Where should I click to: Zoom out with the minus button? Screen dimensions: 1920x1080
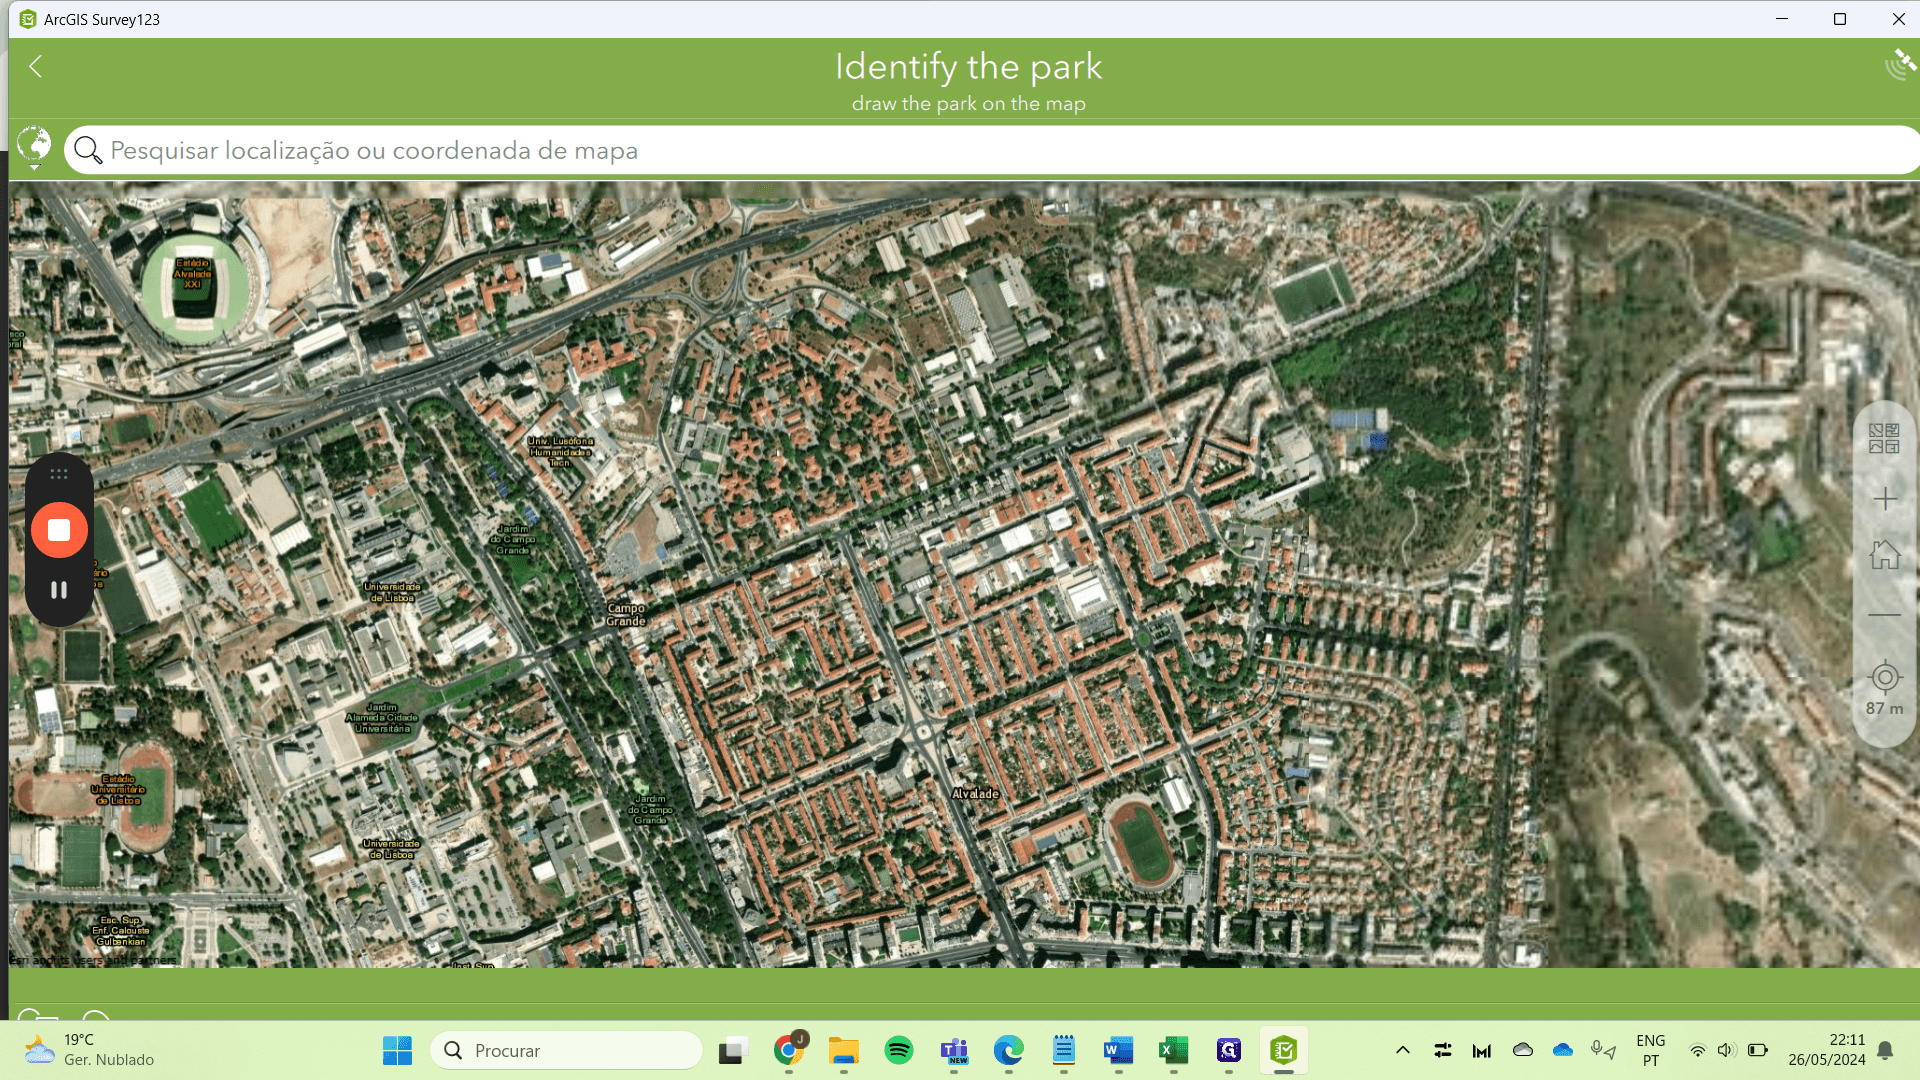pyautogui.click(x=1885, y=615)
